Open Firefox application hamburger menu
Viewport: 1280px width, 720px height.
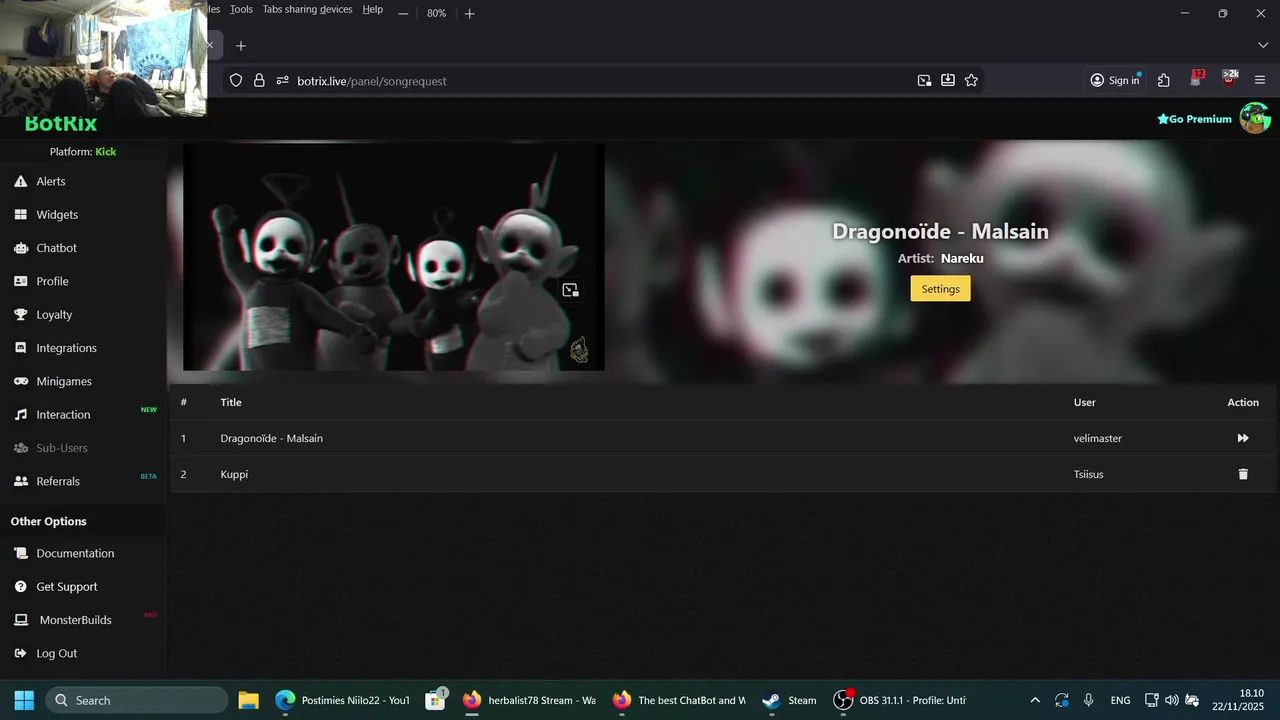(1260, 80)
